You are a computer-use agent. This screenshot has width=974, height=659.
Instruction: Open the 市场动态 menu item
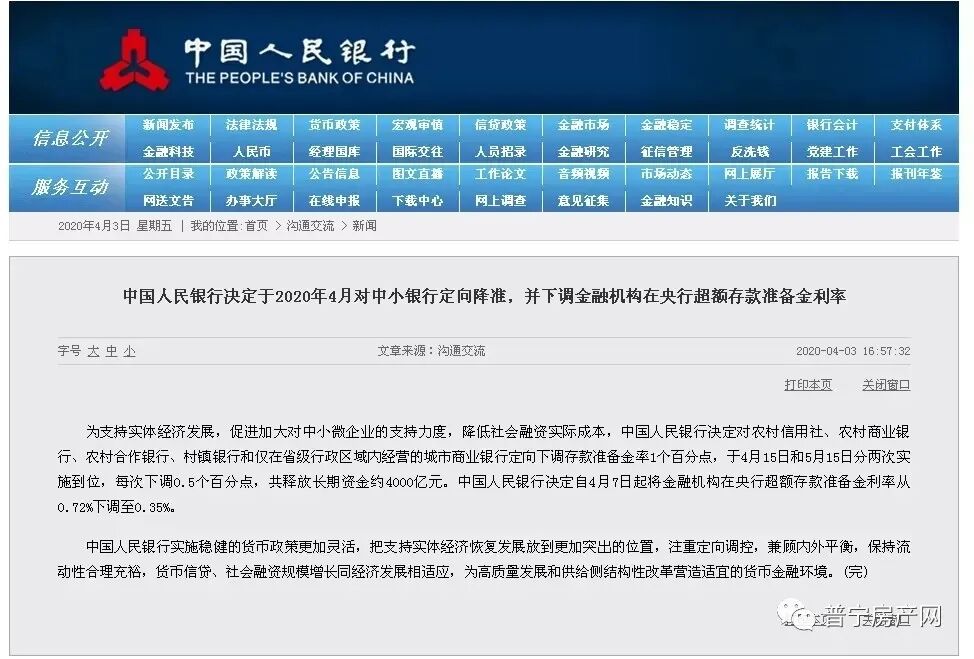click(x=667, y=174)
